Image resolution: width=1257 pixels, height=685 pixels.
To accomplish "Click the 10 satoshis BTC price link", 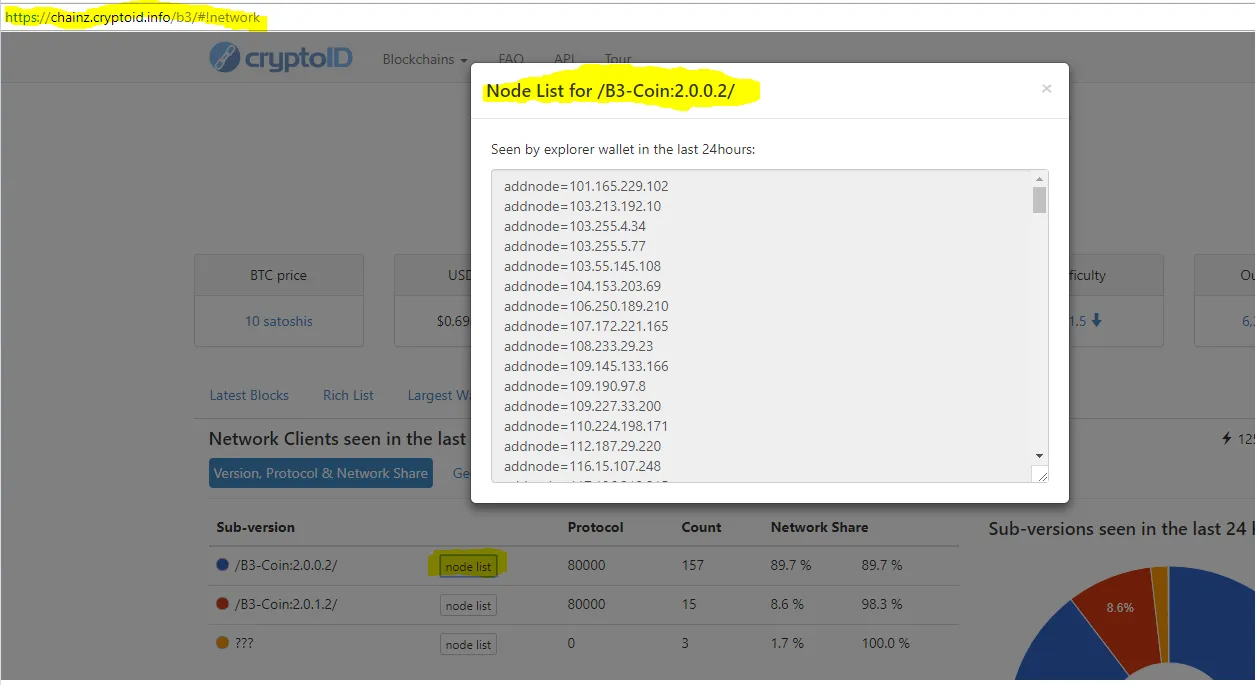I will tap(279, 321).
